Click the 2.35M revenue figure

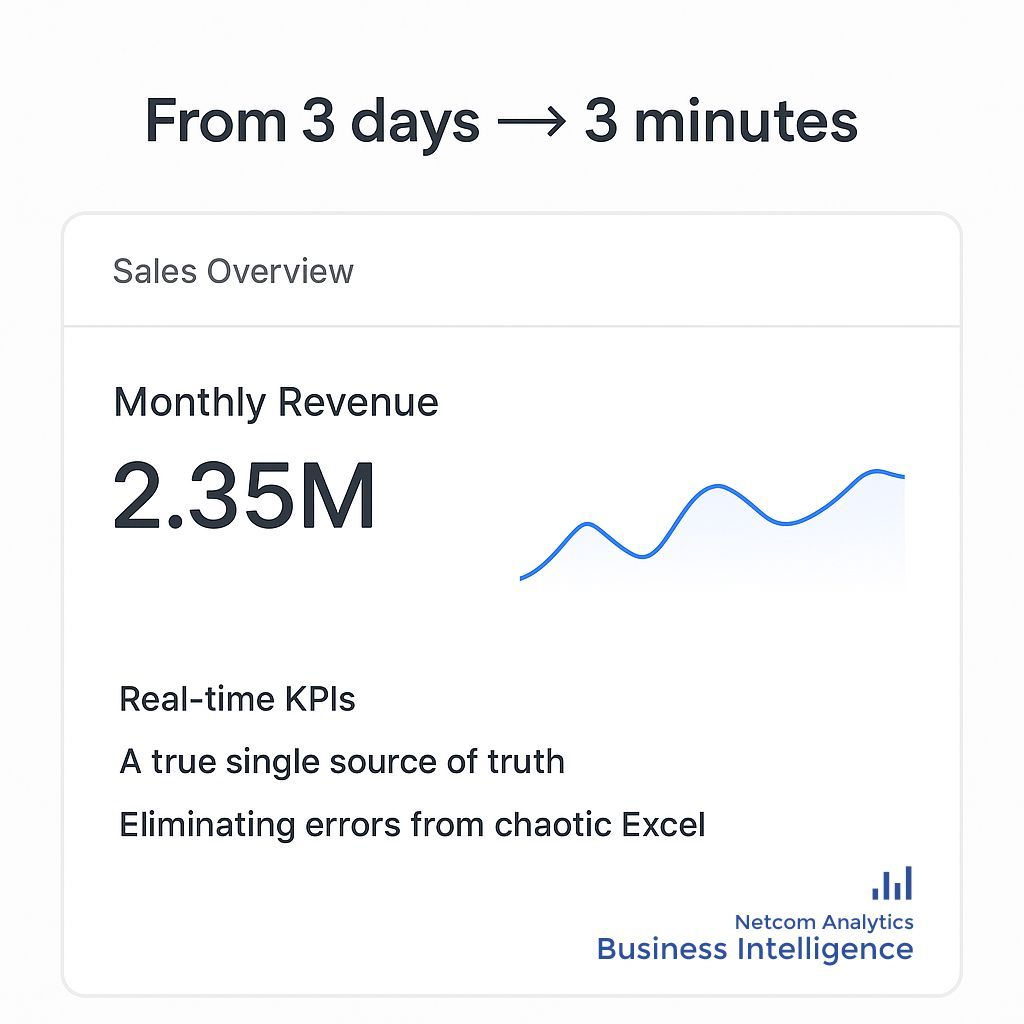(x=244, y=495)
